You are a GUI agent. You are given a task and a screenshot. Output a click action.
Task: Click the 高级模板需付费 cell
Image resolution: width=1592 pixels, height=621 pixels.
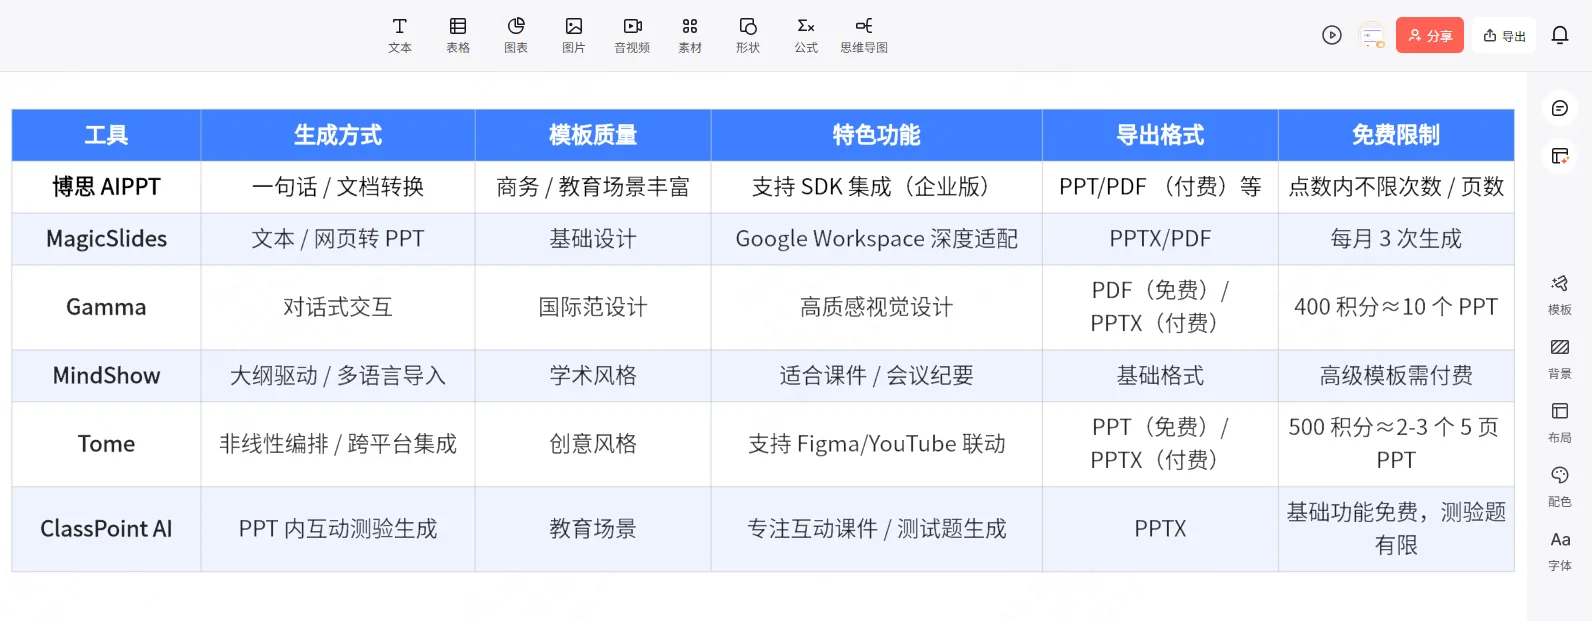1396,376
